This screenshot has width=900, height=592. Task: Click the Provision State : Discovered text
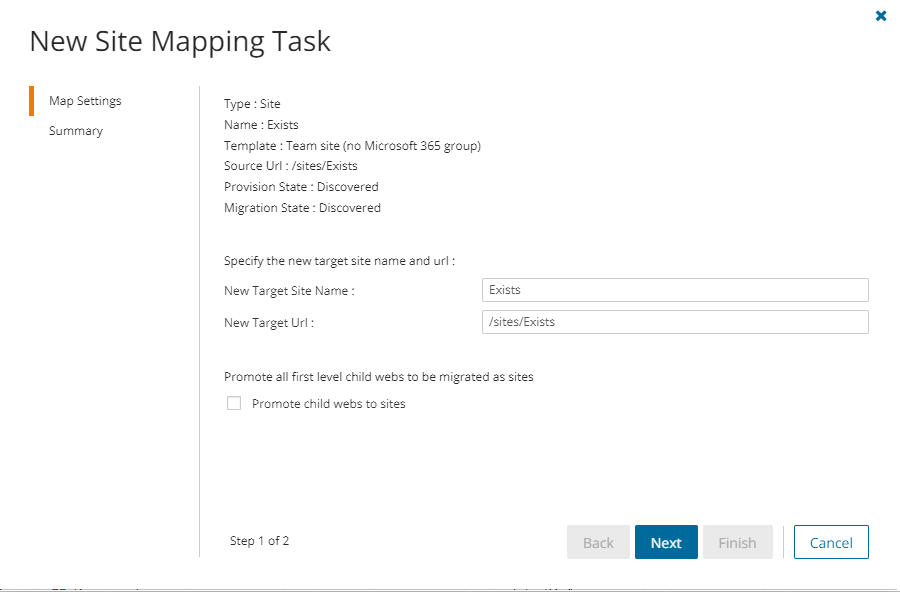[301, 187]
